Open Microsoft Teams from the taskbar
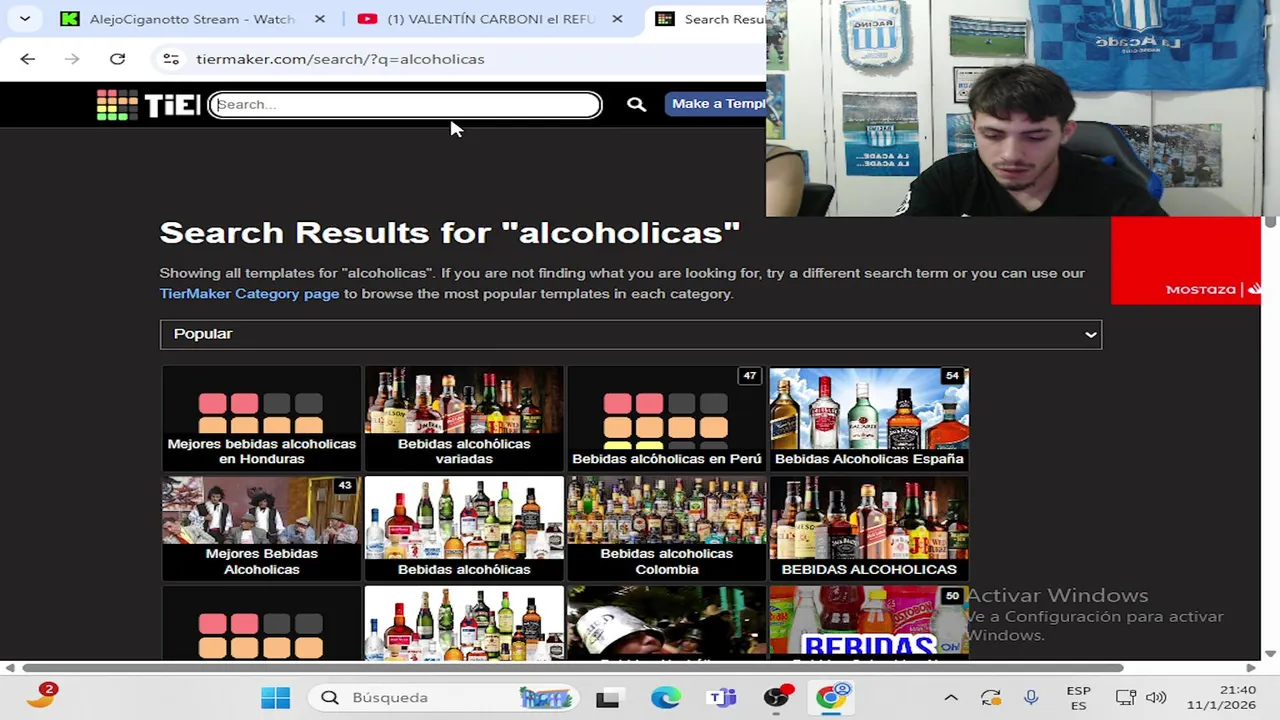Screen dimensions: 1280x720 tap(721, 698)
